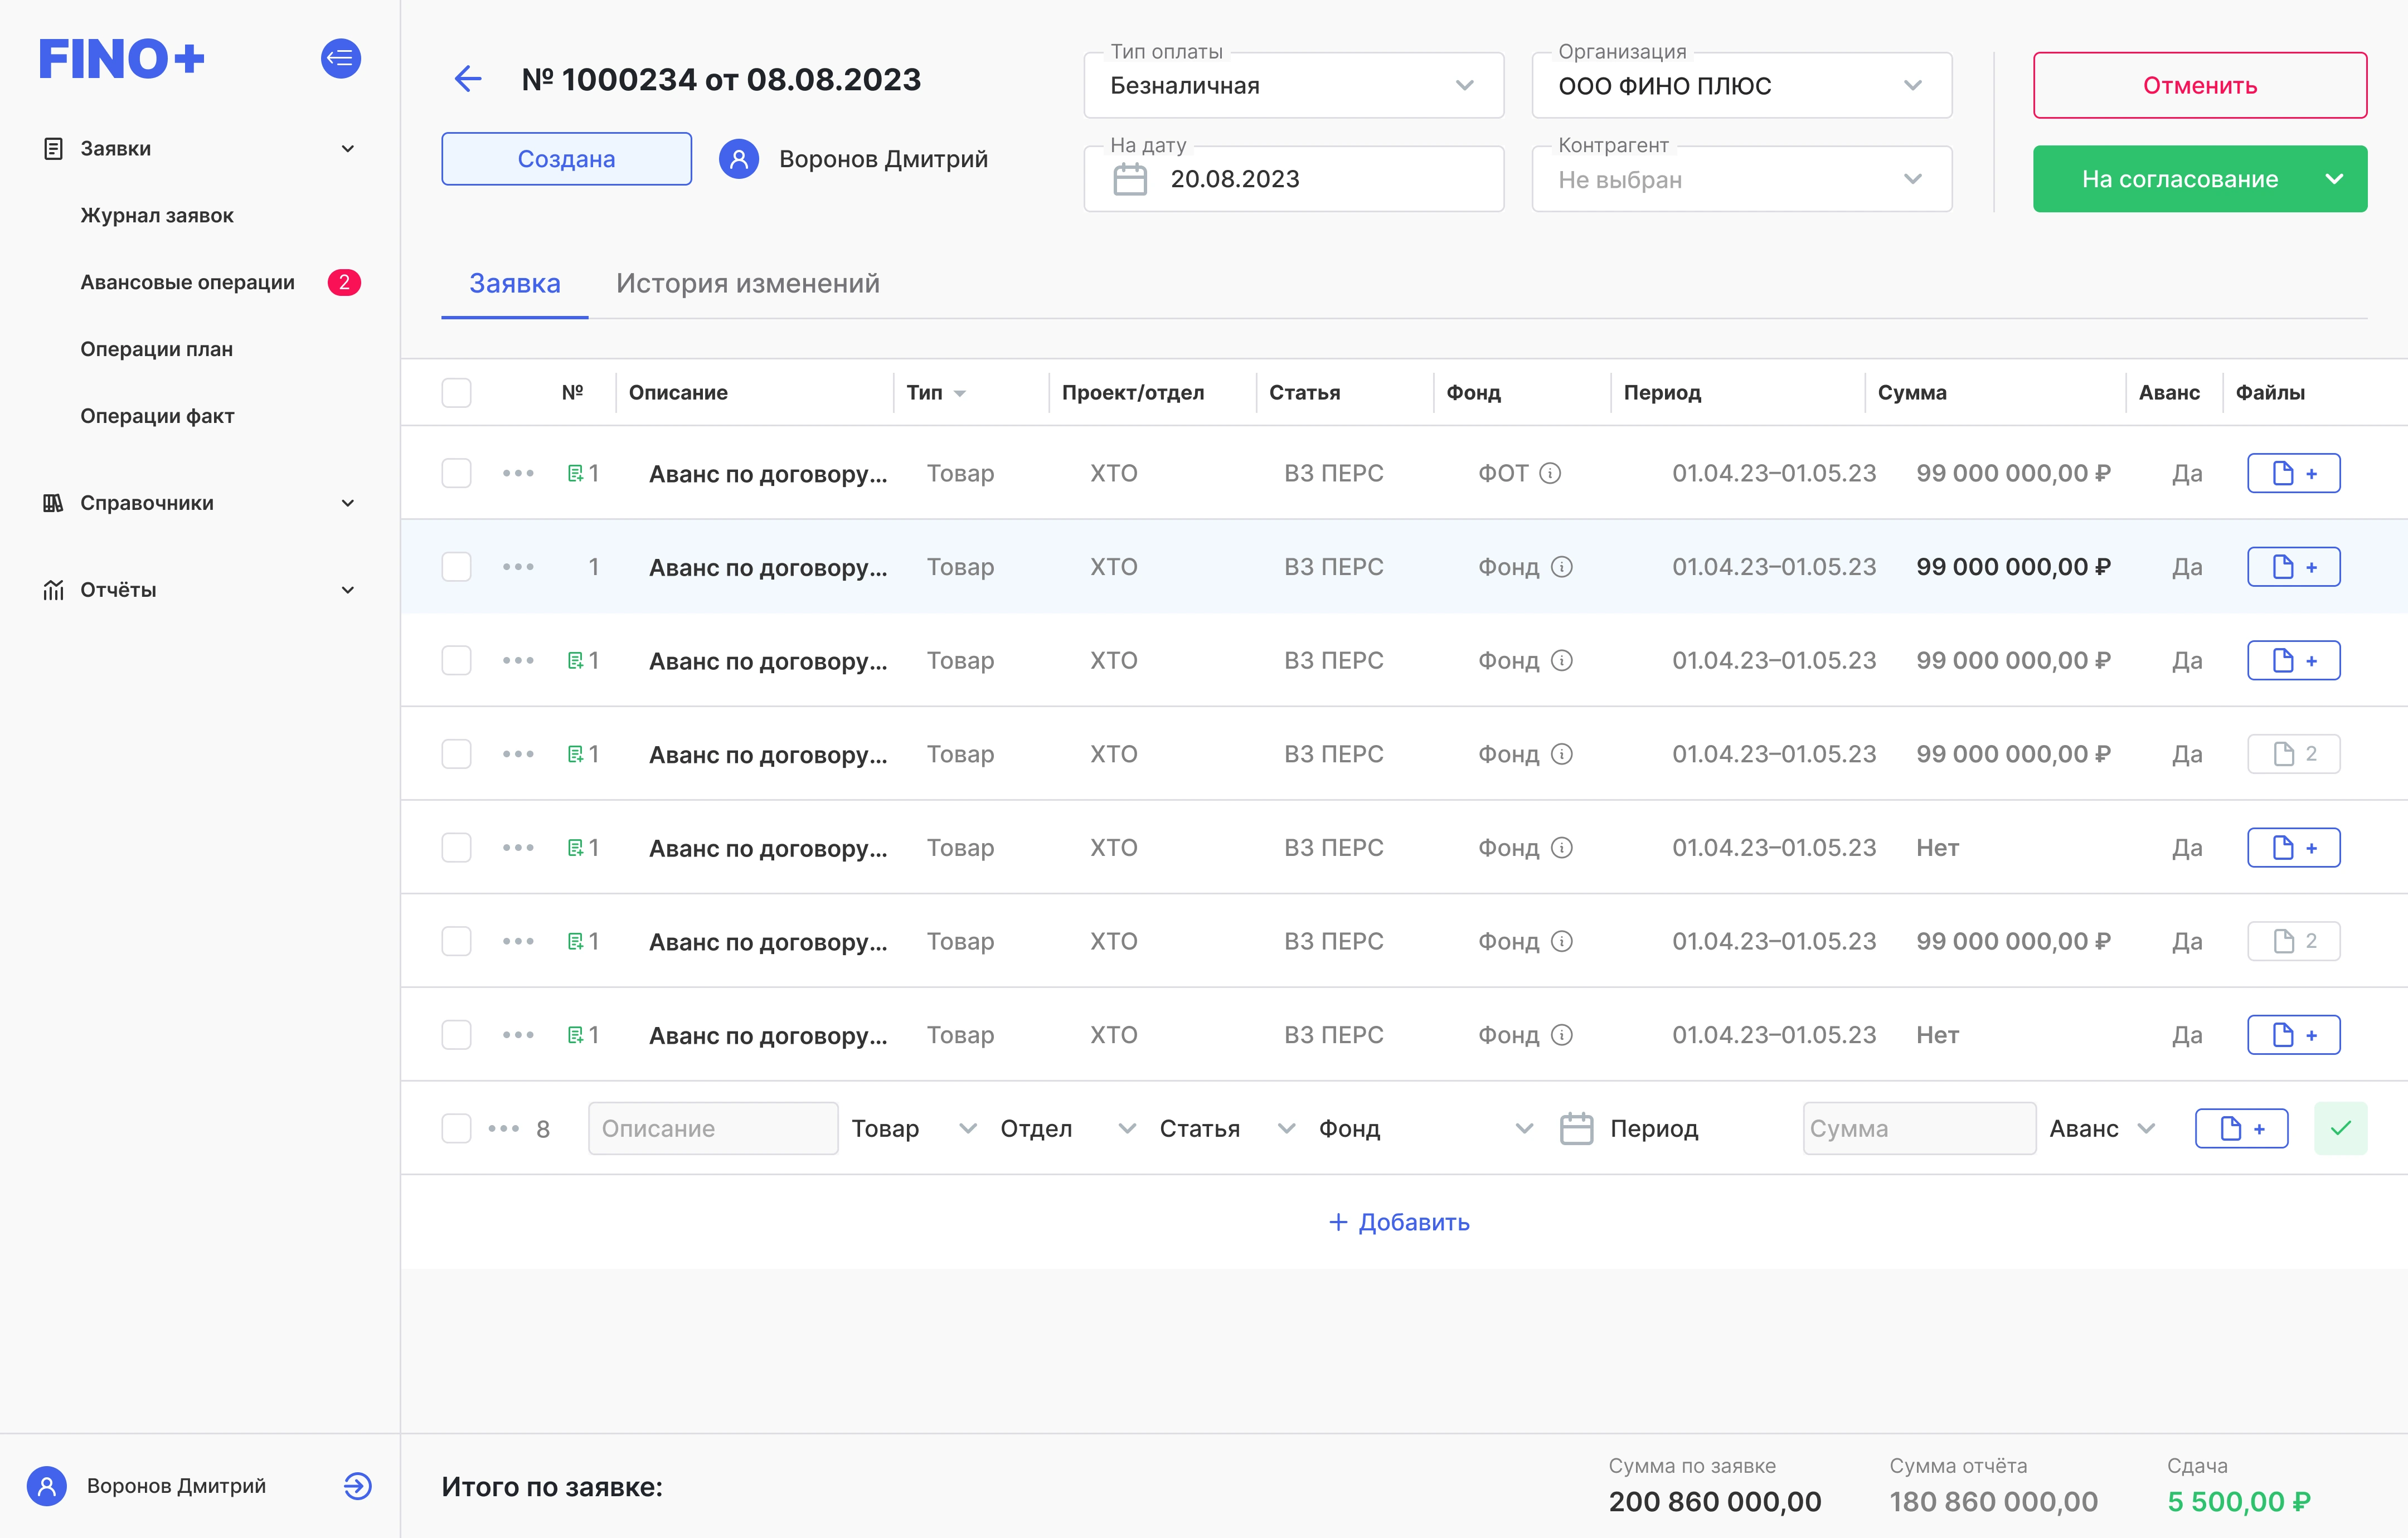Viewport: 2408px width, 1538px height.
Task: Open the Период calendar icon in new row
Action: point(1577,1129)
